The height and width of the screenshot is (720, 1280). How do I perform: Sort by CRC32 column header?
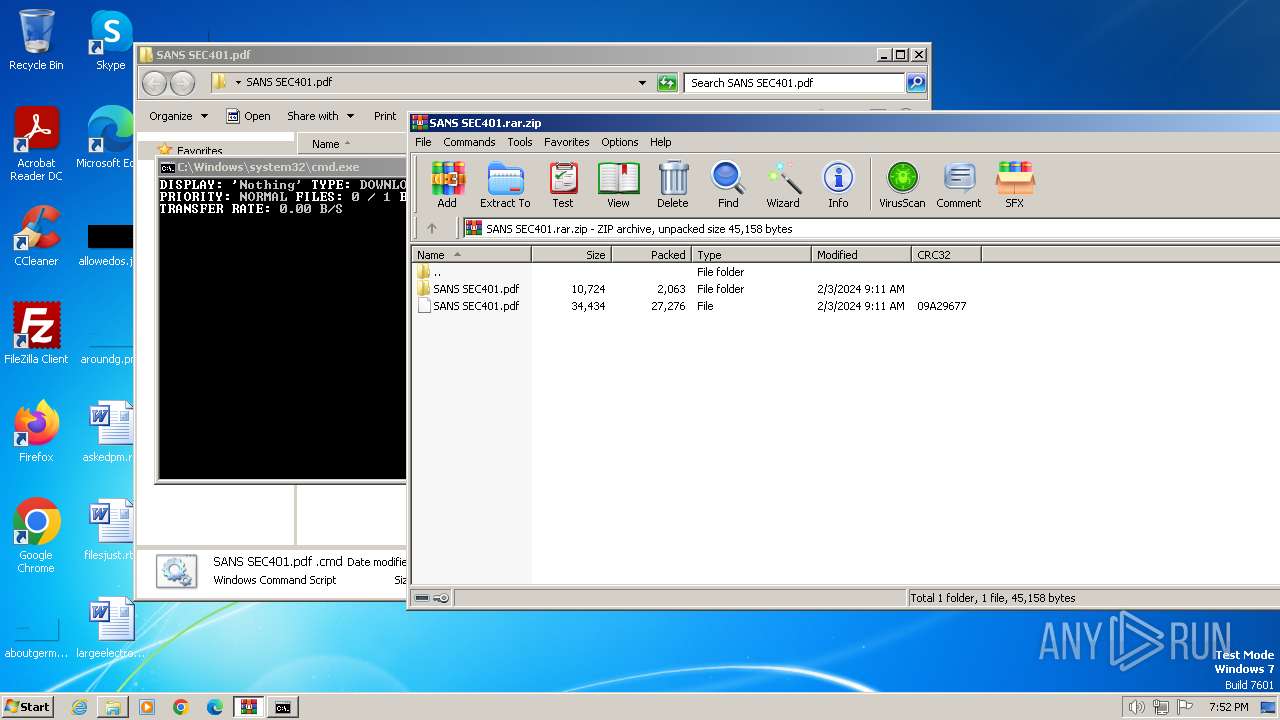coord(946,255)
